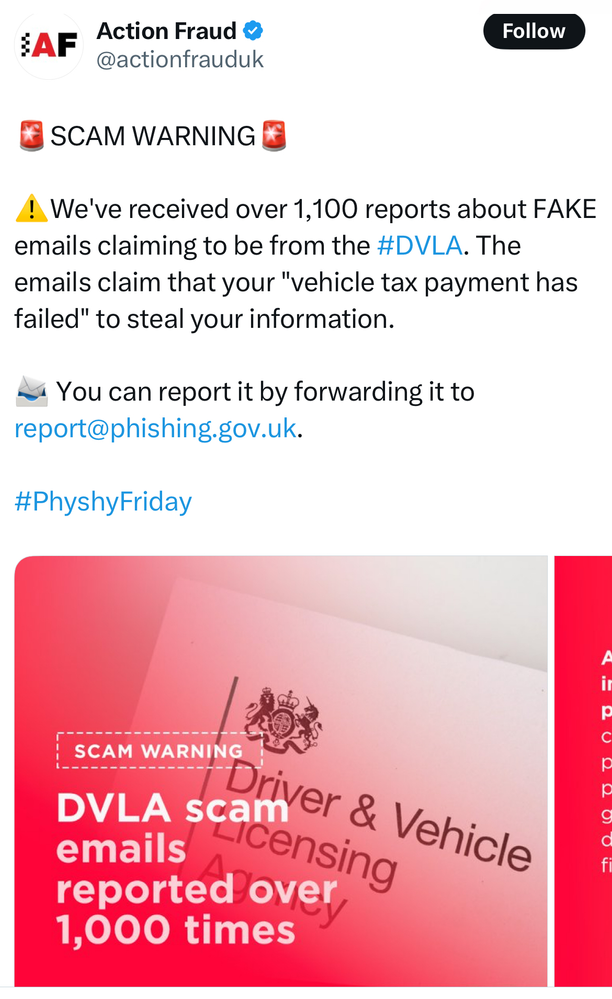Click the red siren emoji after SCAM WARNING
612x999 pixels.
(x=274, y=136)
